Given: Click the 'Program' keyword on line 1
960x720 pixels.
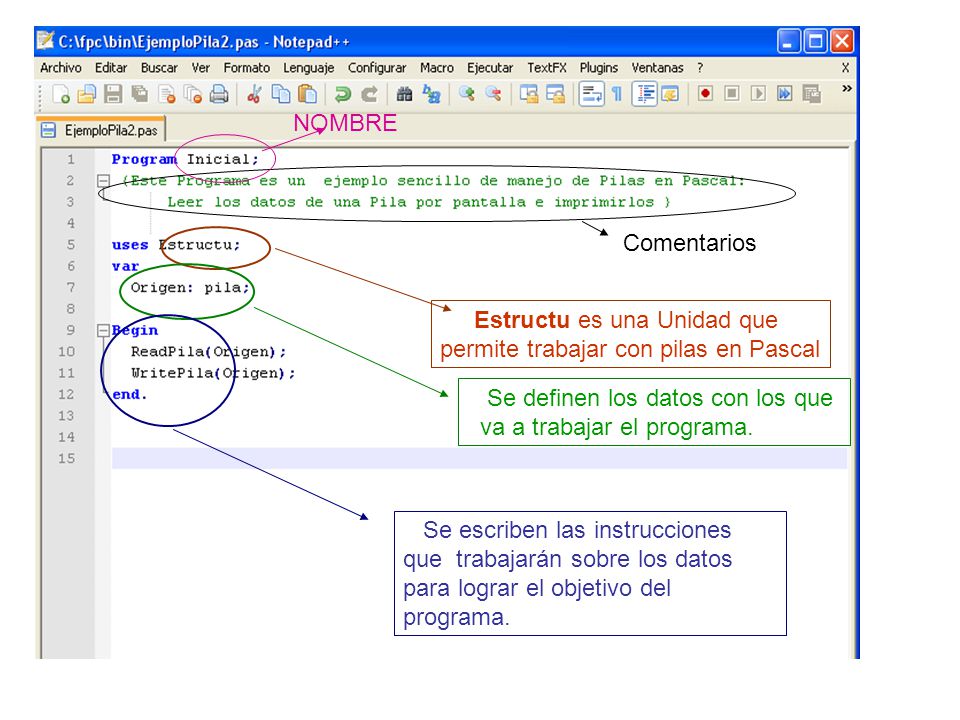Looking at the screenshot, I should (144, 160).
